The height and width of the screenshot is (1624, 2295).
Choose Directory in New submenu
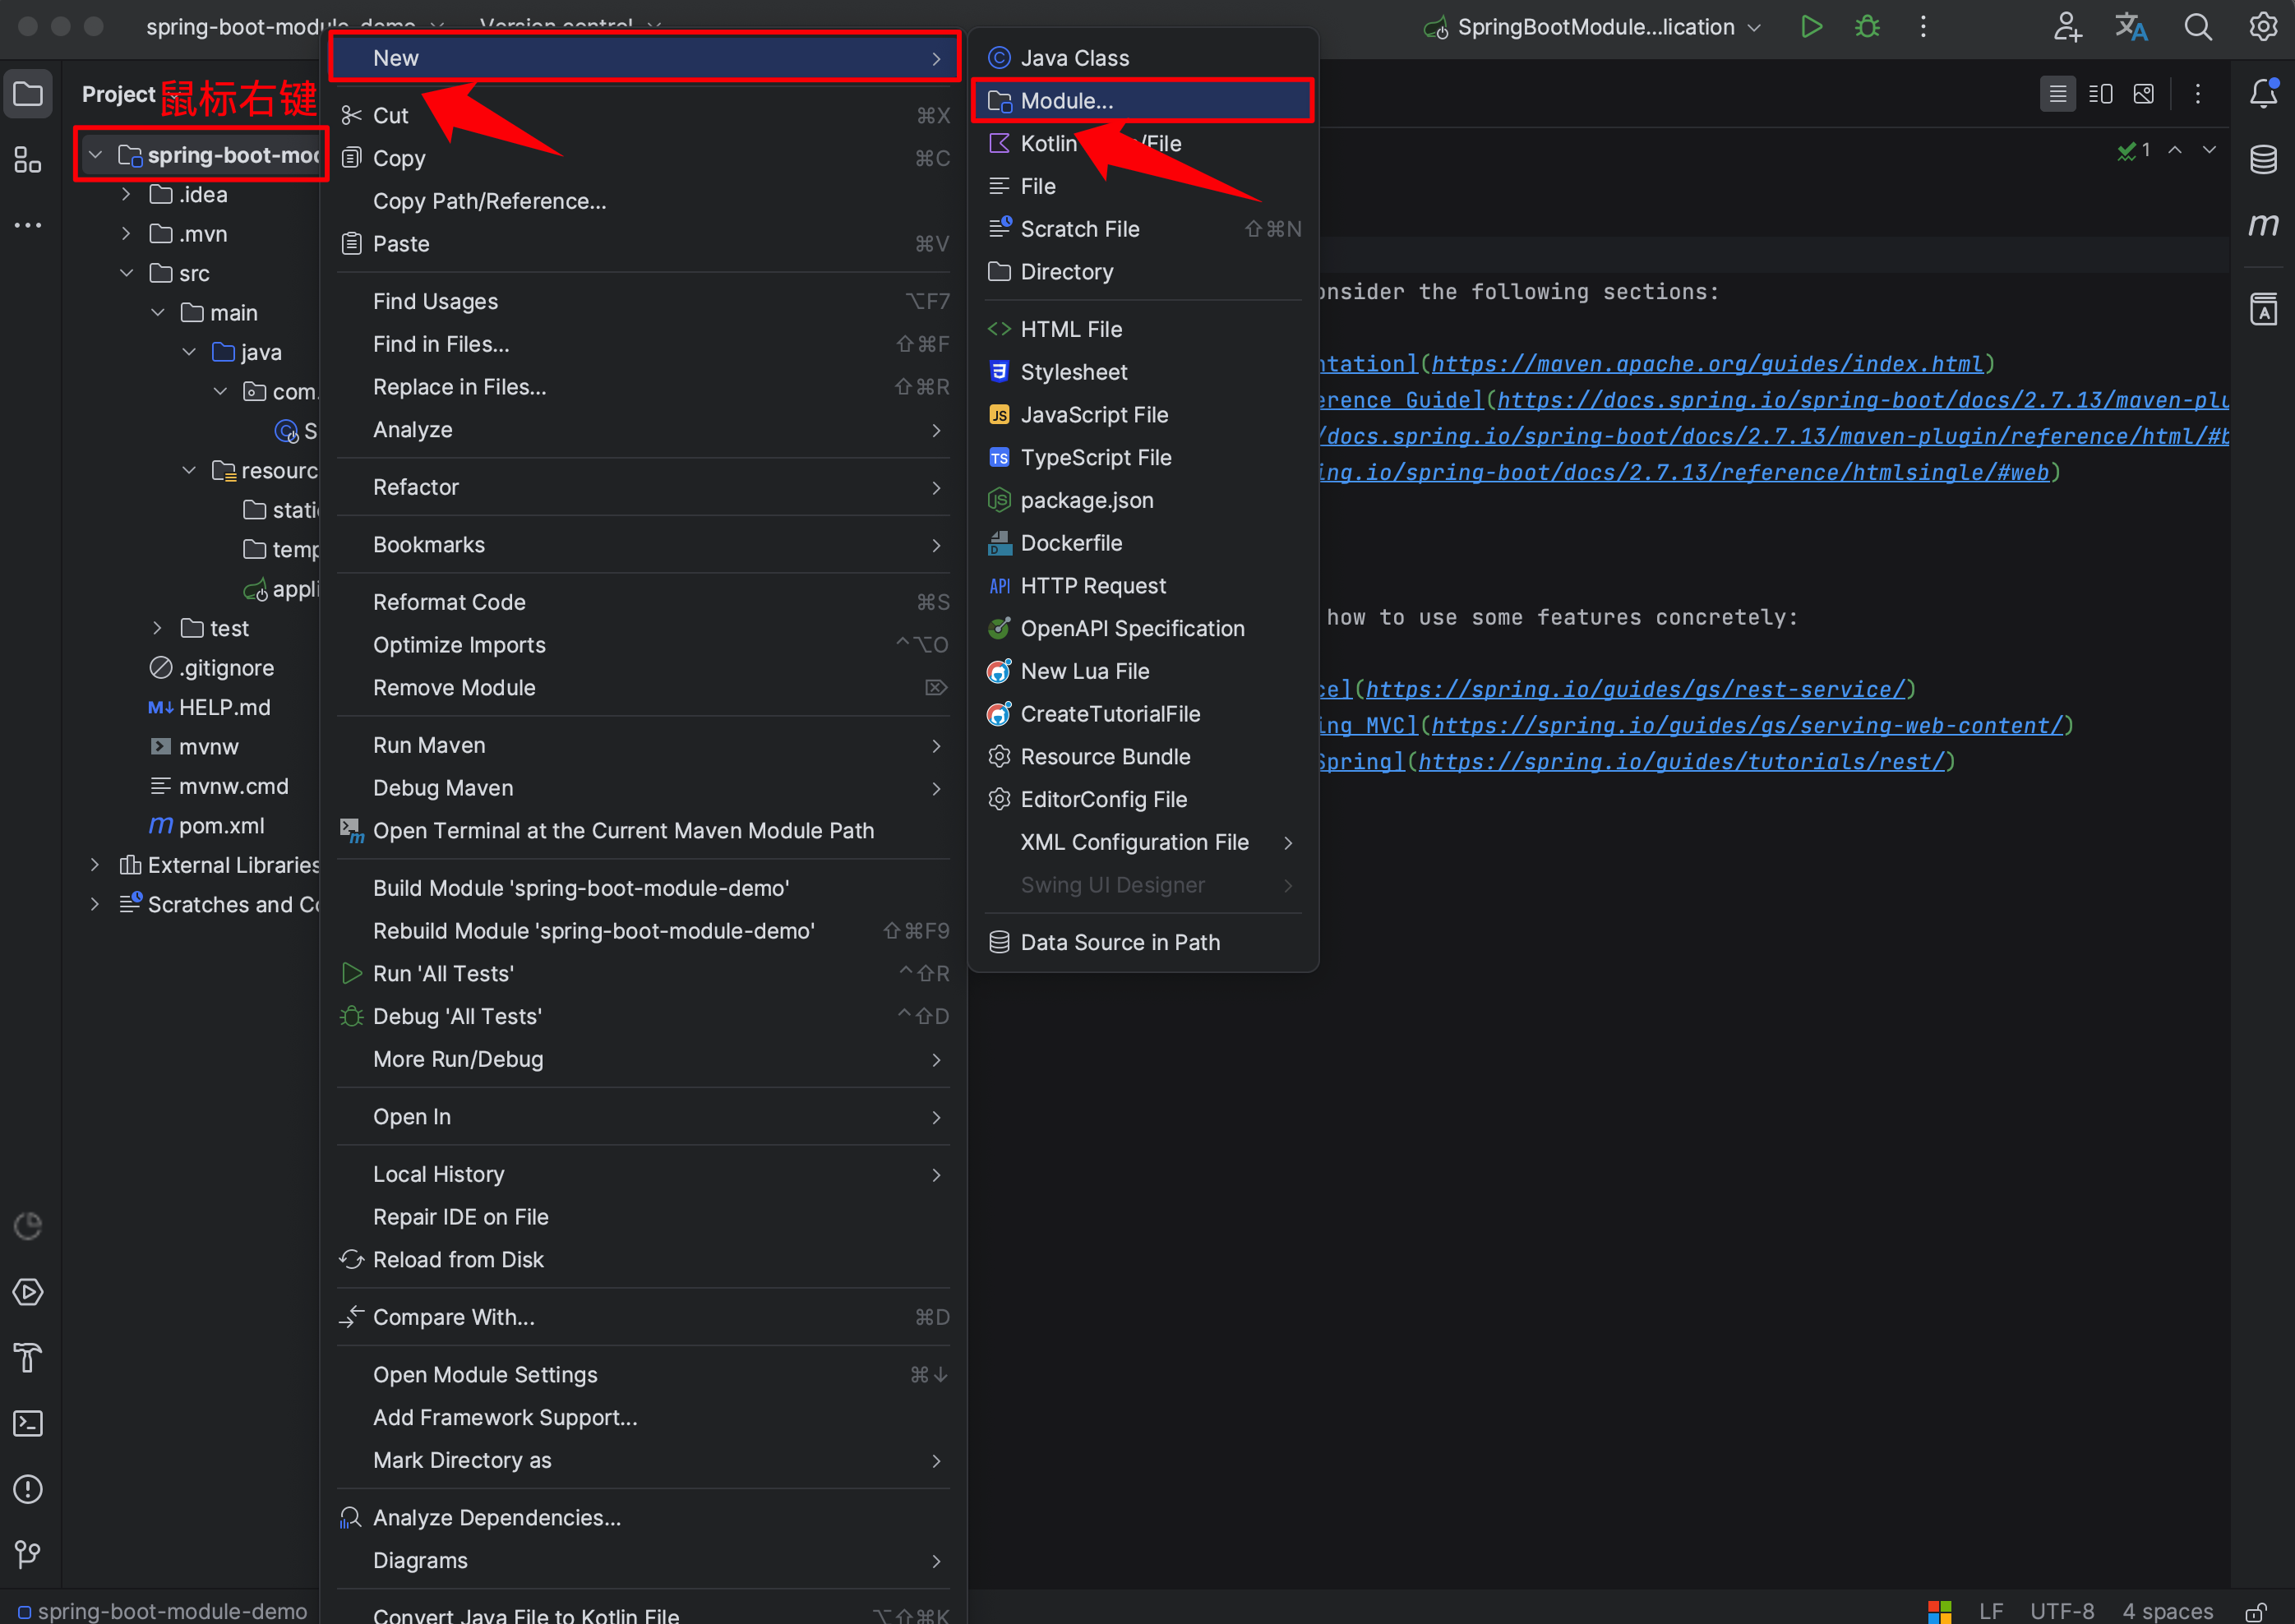point(1145,272)
